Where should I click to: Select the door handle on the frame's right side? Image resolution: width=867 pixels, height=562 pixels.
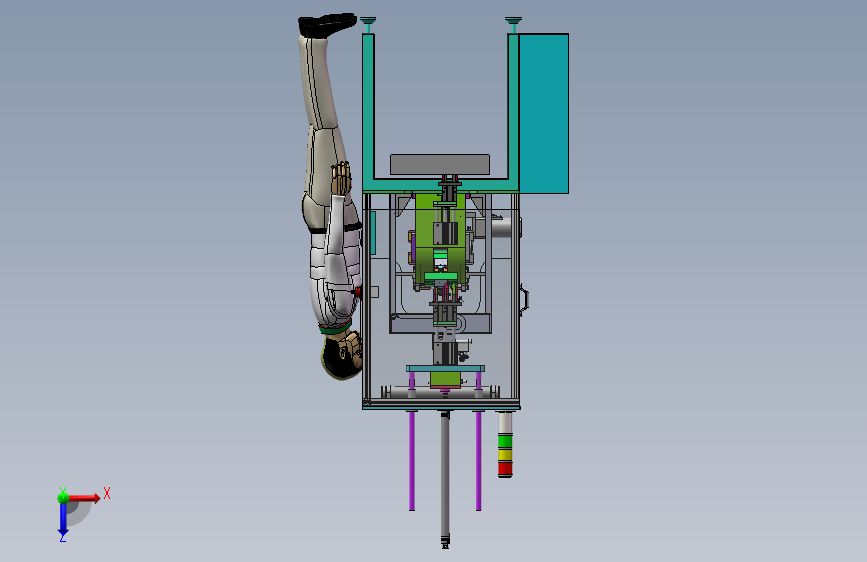point(524,300)
